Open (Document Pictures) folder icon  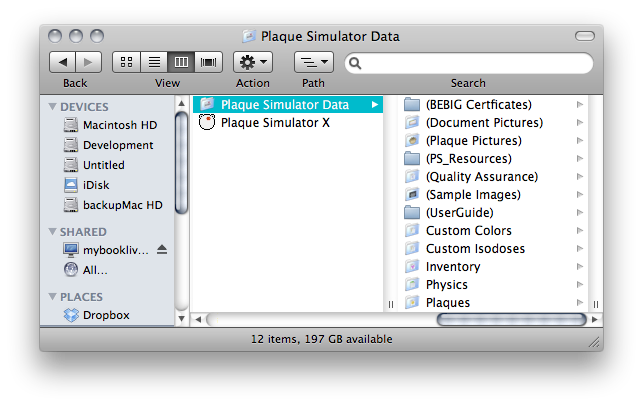pyautogui.click(x=412, y=123)
